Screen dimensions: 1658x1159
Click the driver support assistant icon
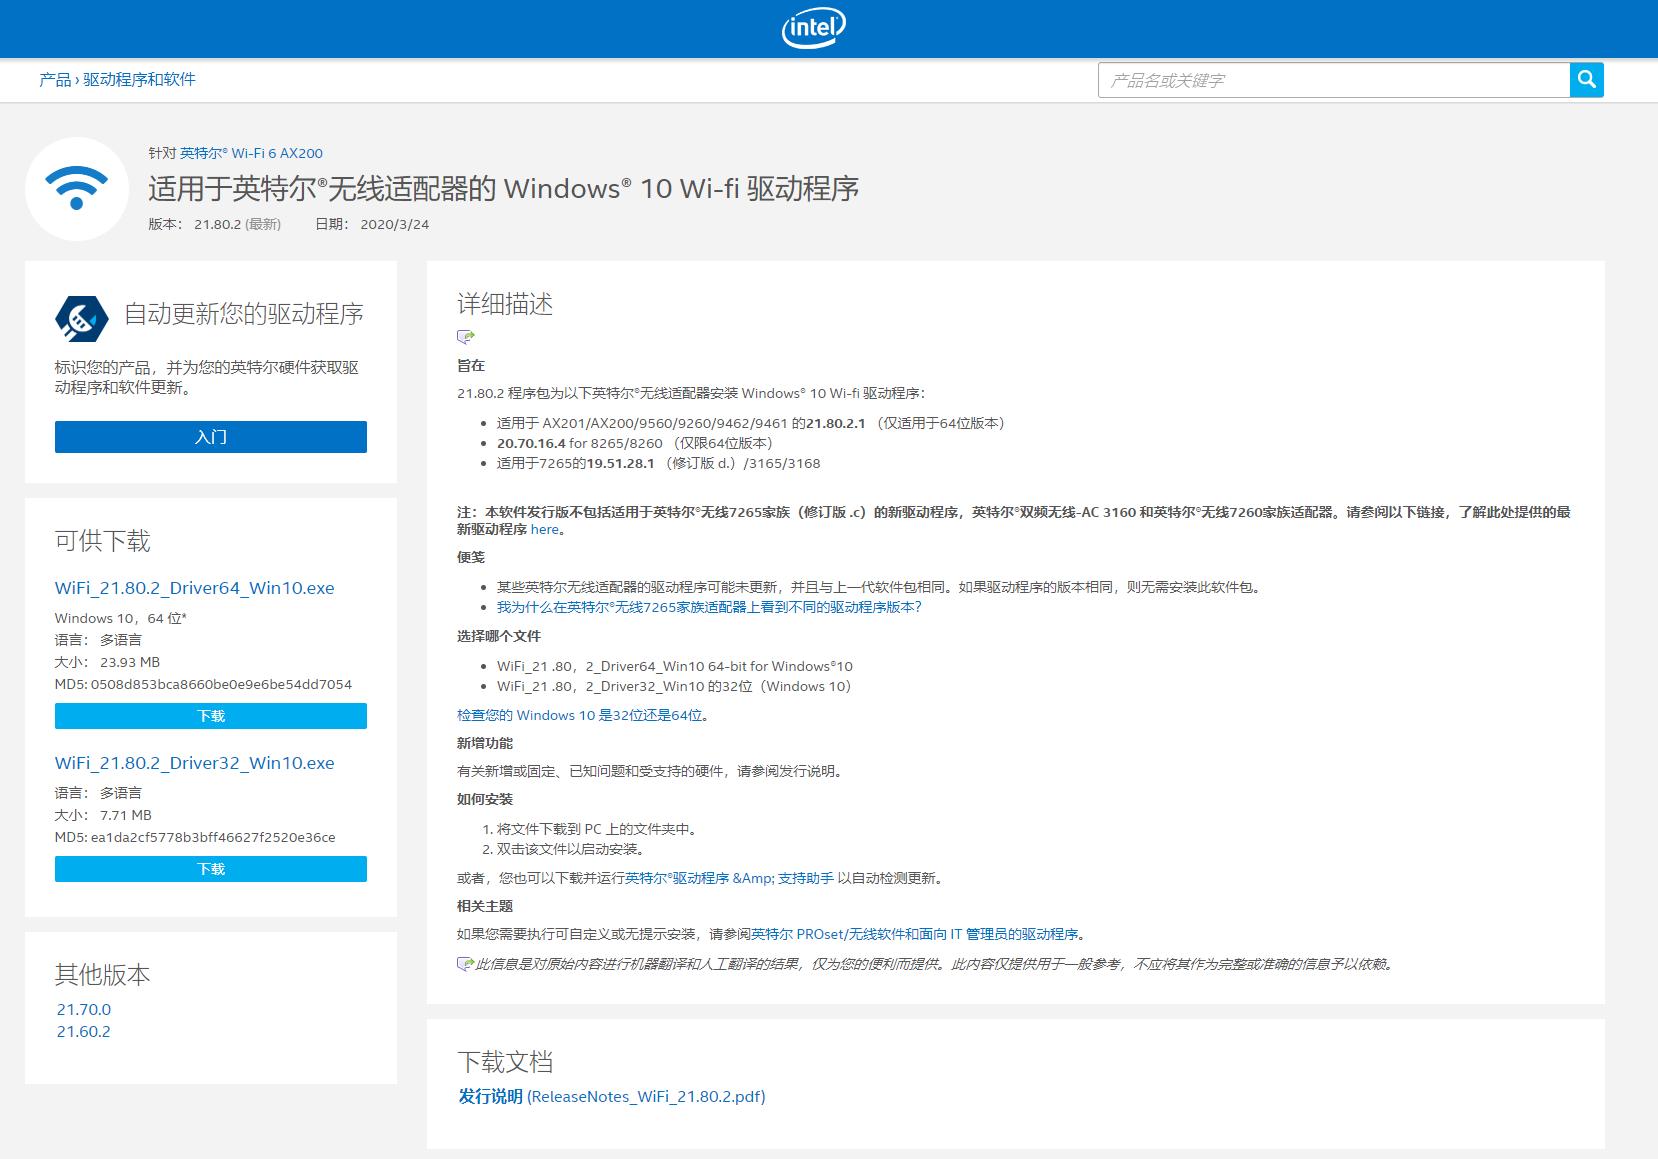click(81, 318)
